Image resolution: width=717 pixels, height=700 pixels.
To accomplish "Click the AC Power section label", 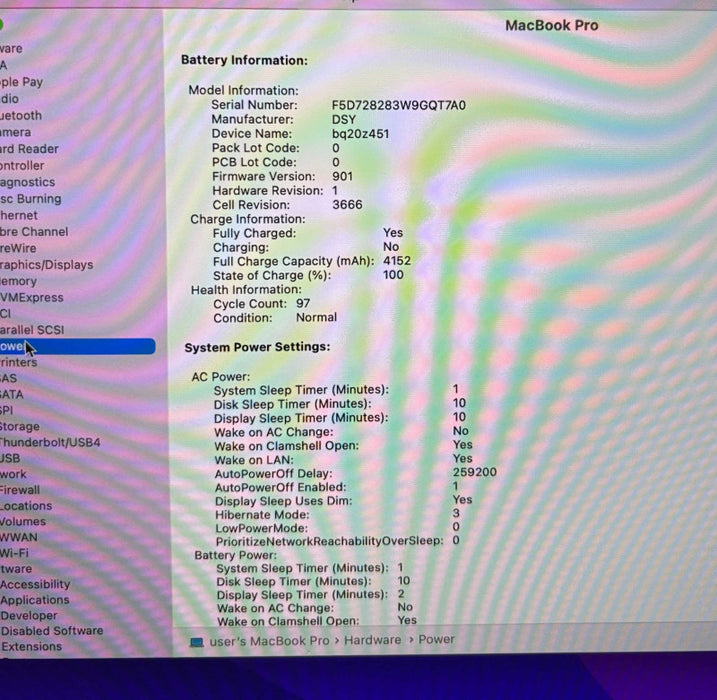I will pyautogui.click(x=221, y=377).
